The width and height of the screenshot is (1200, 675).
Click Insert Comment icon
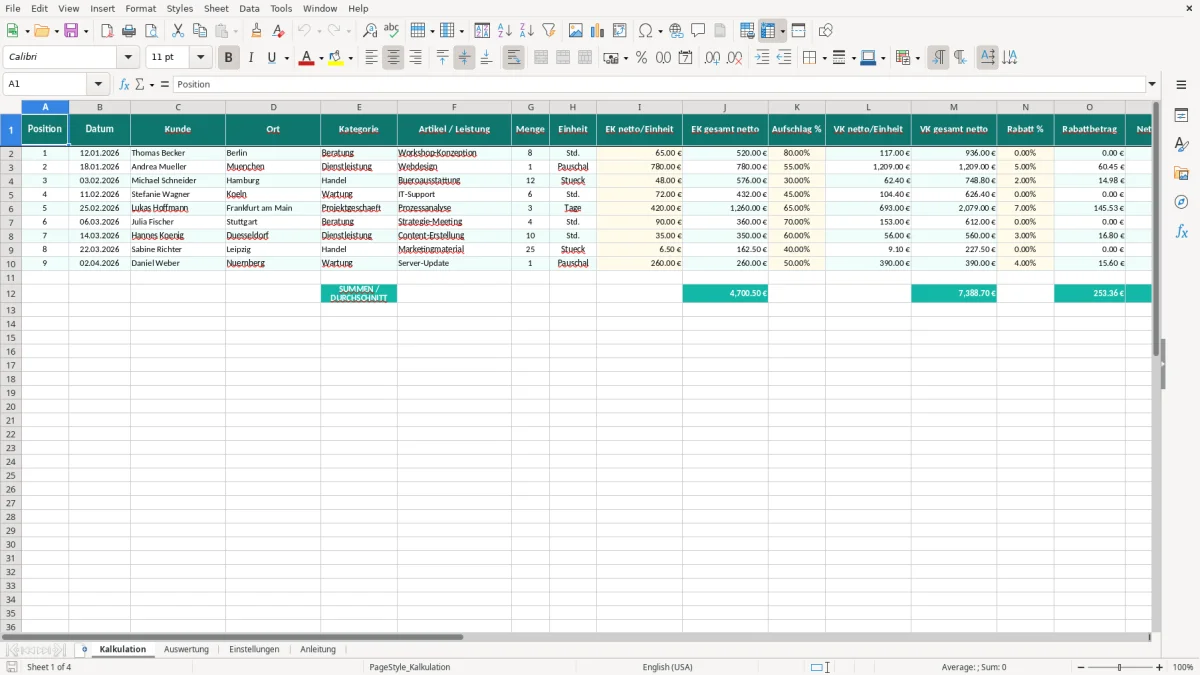pyautogui.click(x=698, y=31)
